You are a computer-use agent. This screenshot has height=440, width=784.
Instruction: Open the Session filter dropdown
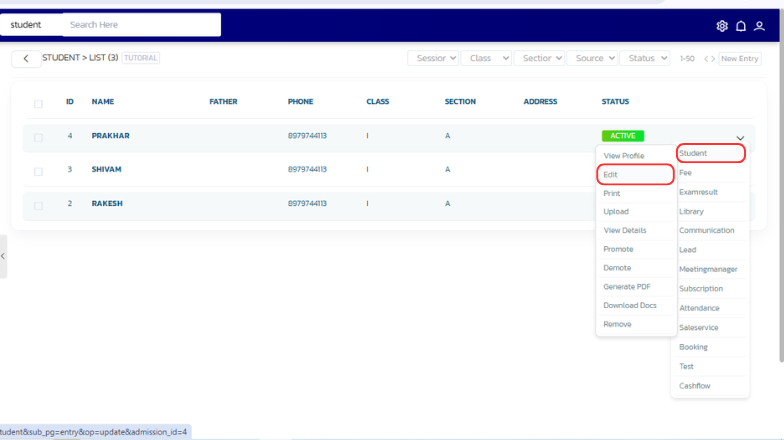coord(433,58)
